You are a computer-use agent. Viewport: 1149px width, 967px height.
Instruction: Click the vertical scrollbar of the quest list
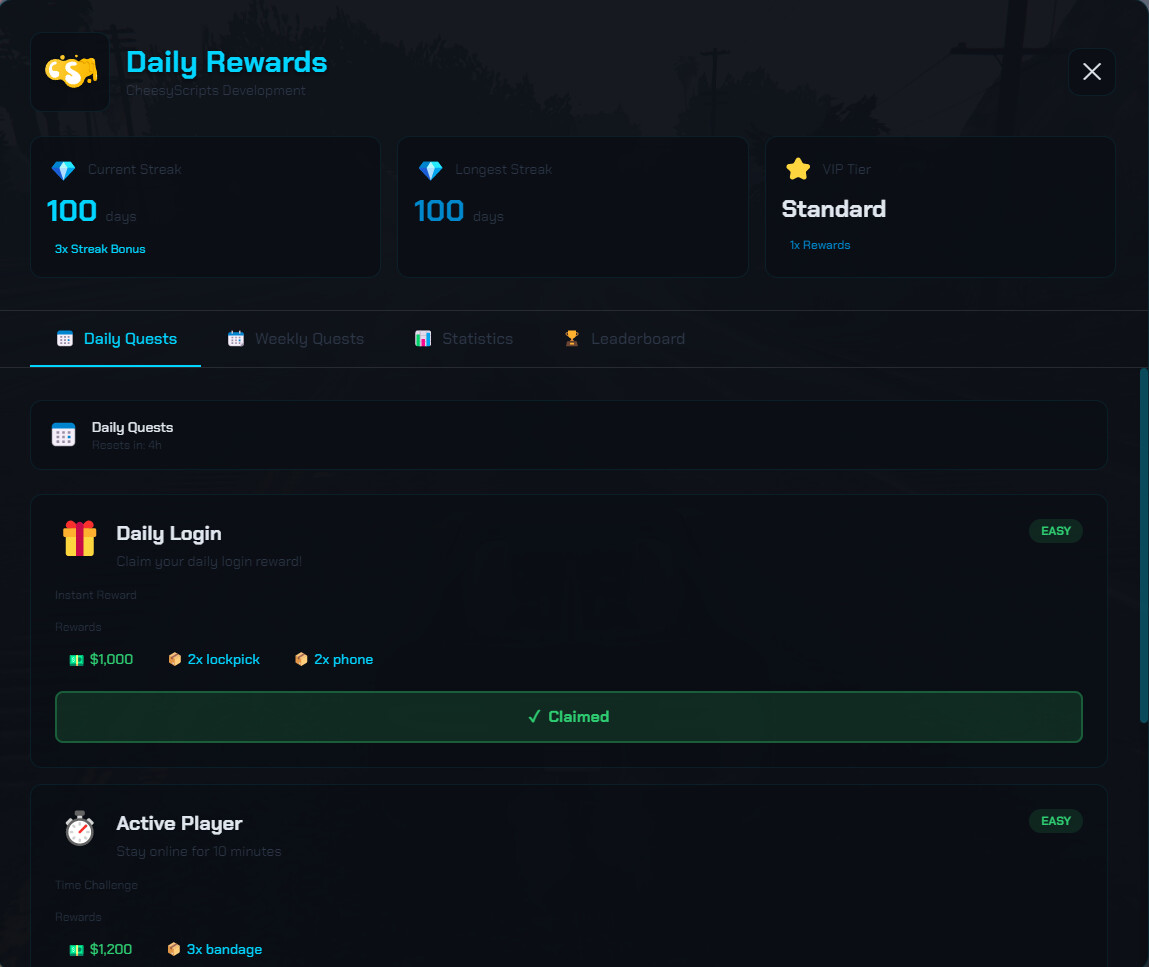(x=1144, y=546)
